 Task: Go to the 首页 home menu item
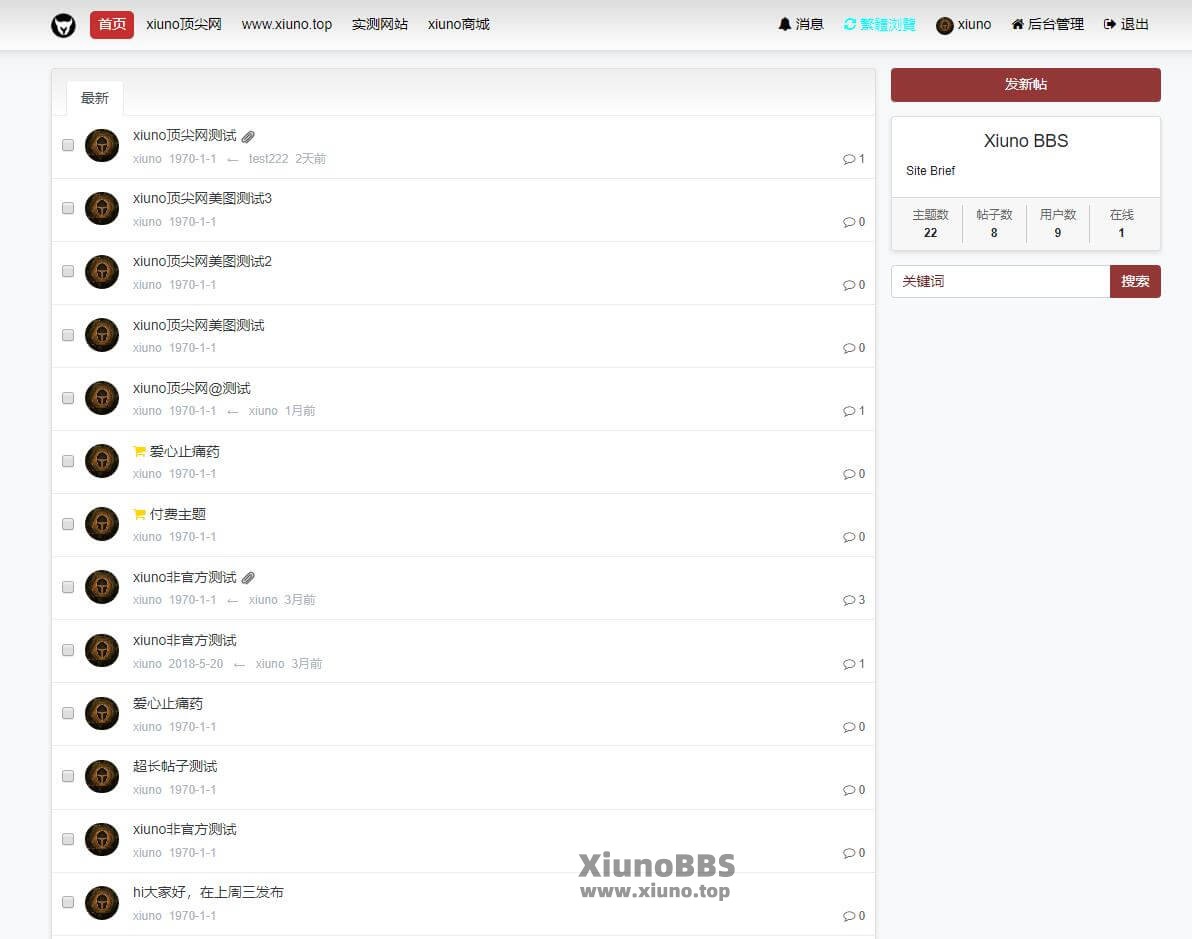pyautogui.click(x=112, y=24)
